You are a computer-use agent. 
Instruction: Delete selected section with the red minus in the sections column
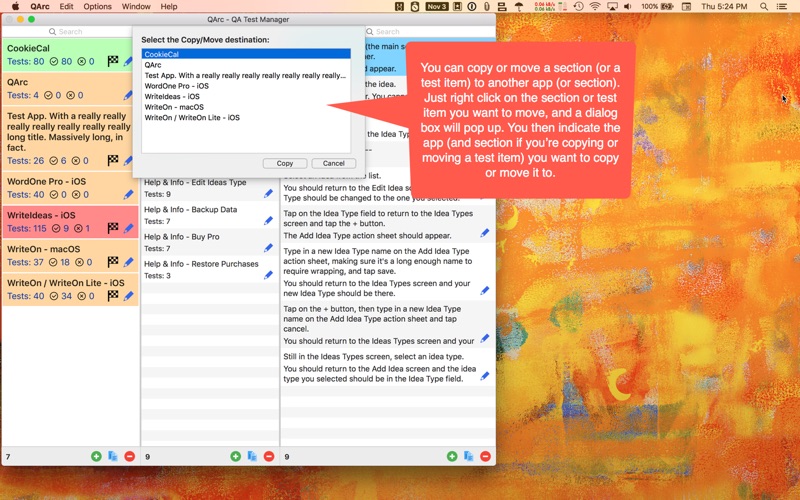[269, 456]
